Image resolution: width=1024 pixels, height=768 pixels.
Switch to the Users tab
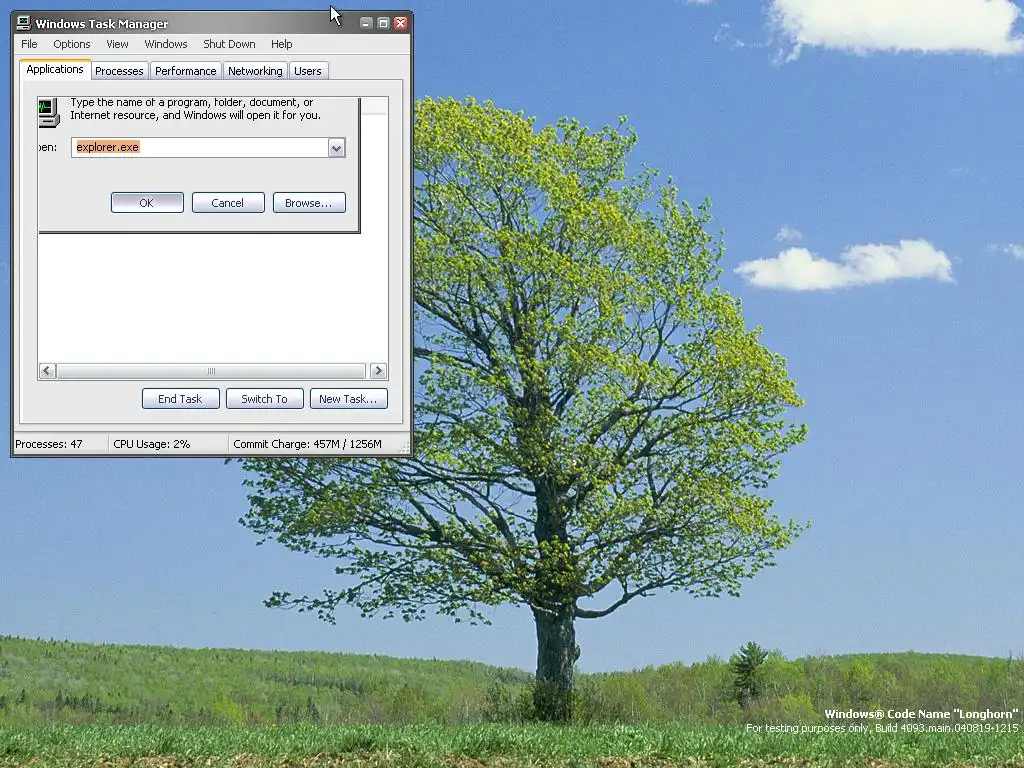308,71
